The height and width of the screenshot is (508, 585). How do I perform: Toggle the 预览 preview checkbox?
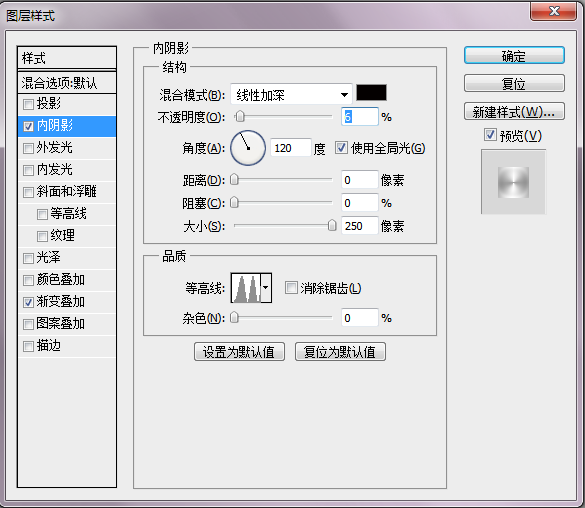(x=490, y=135)
